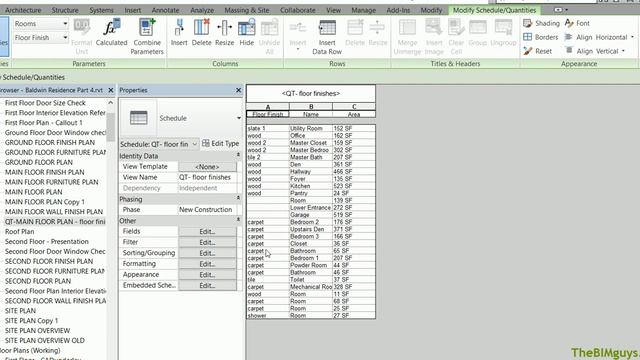Screen dimensions: 640x360
Task: Click Insert Data Row icon
Action: tap(327, 27)
